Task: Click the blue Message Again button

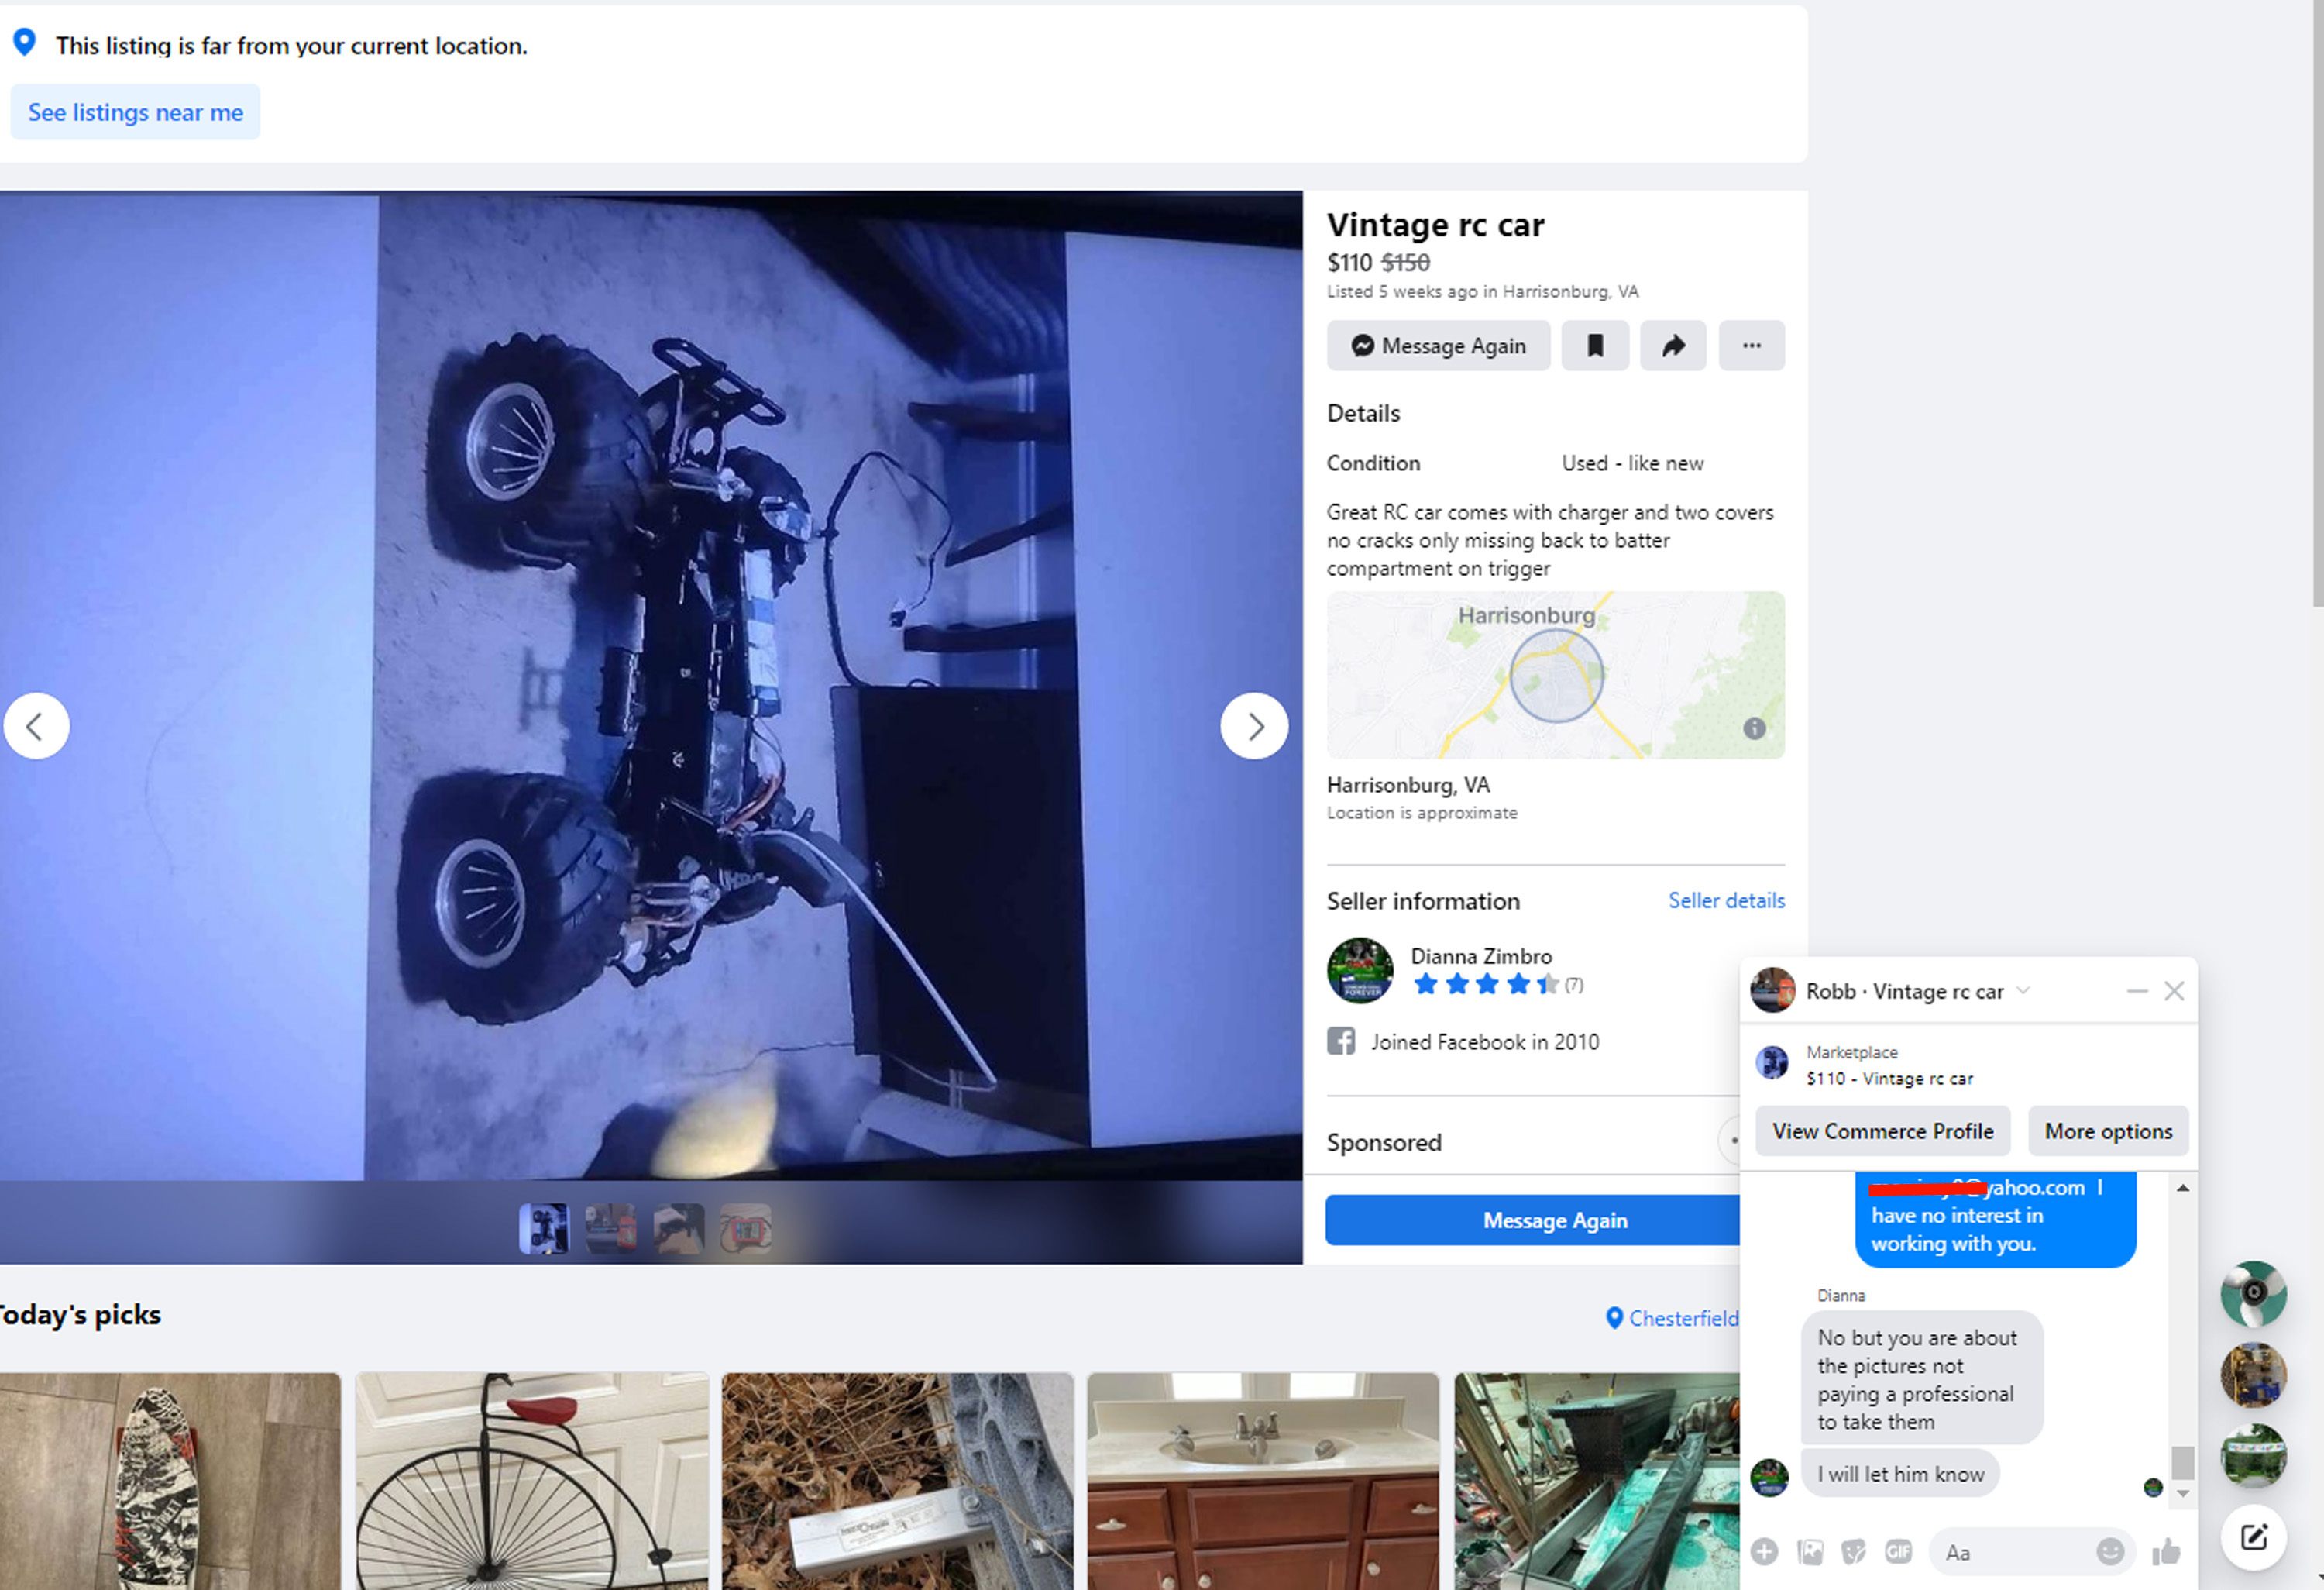Action: coord(1533,1220)
